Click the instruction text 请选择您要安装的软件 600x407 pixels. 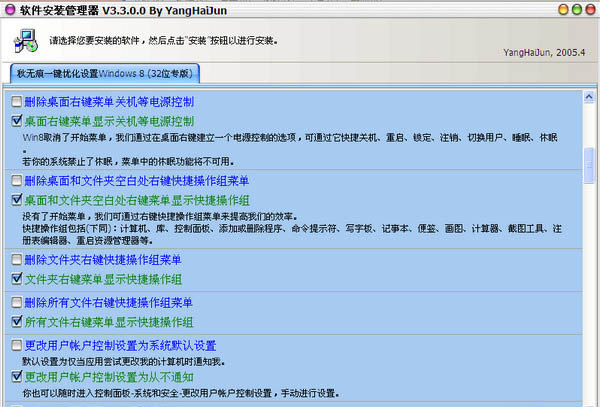point(163,40)
